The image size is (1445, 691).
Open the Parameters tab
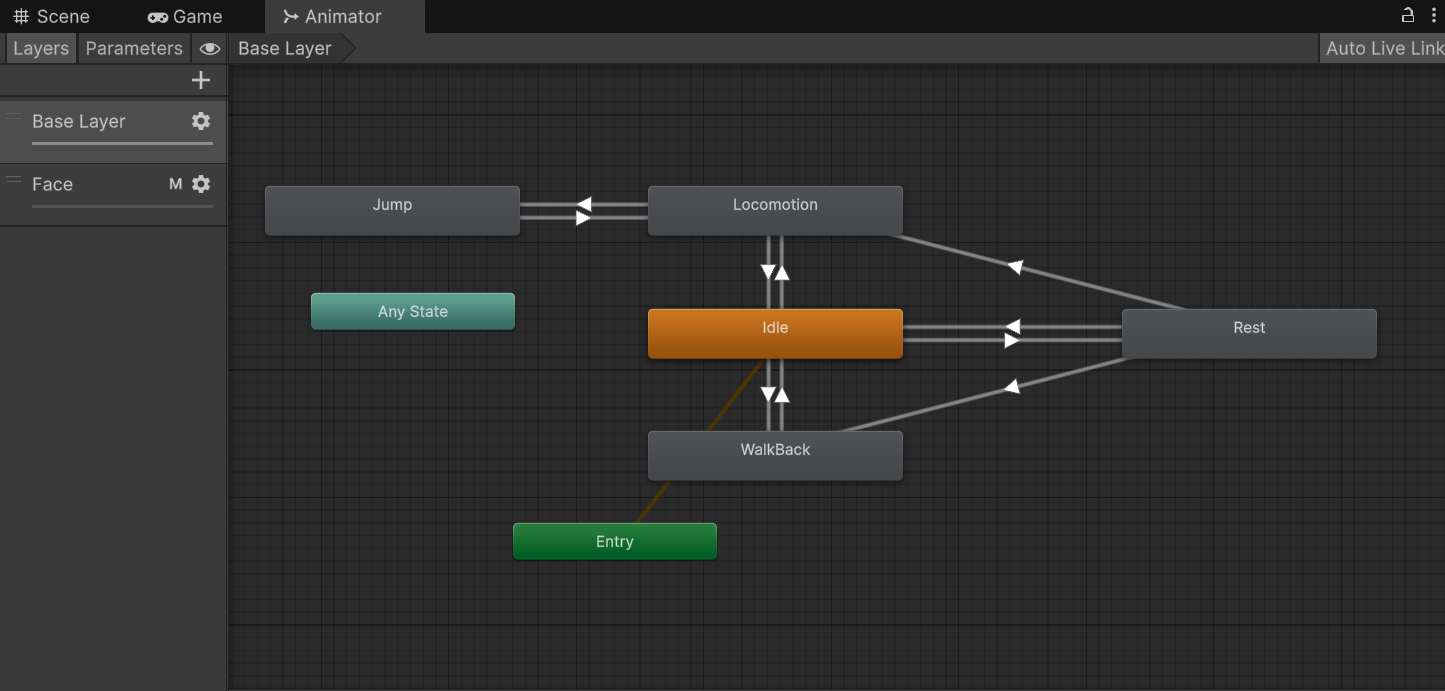coord(134,48)
